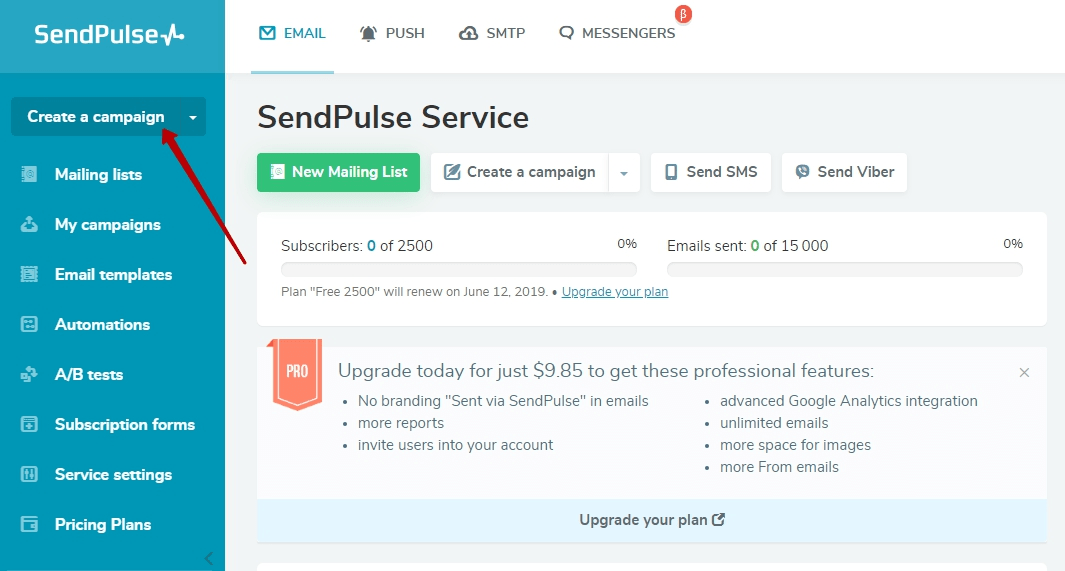Screen dimensions: 1065x571
Task: Follow the Upgrade your plan link under Subscribers
Action: 615,292
